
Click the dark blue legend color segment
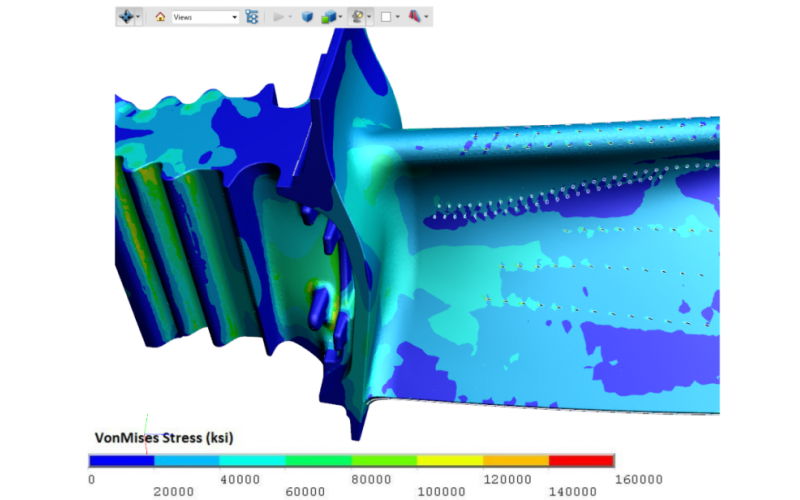coord(121,460)
